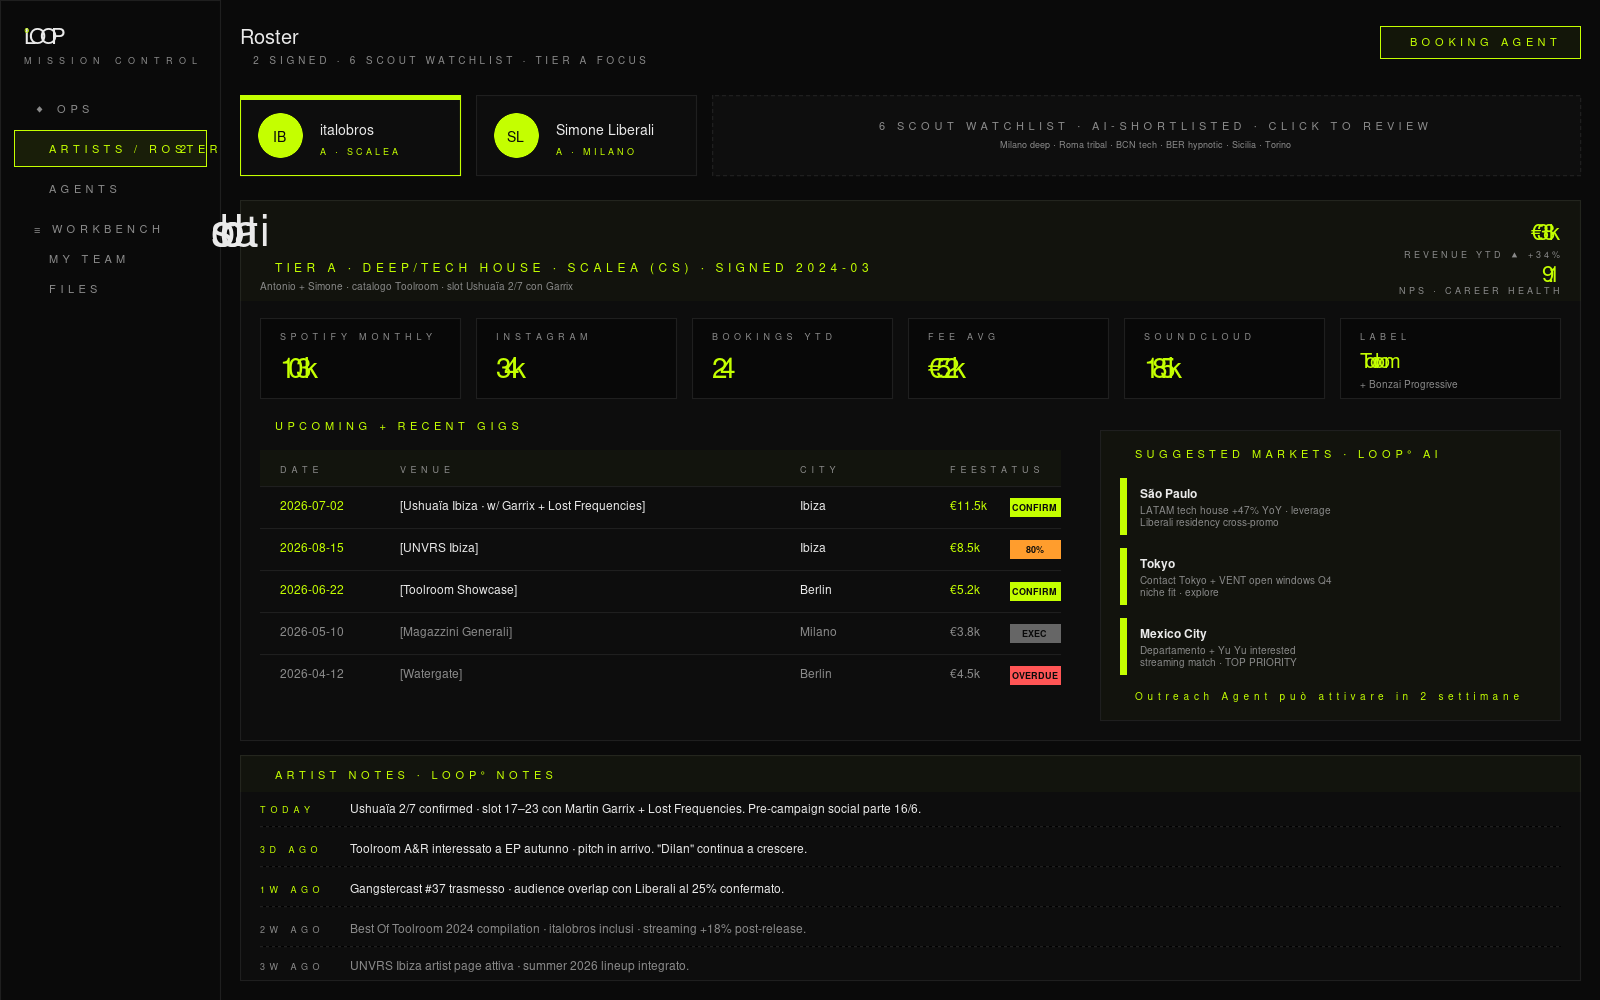Click the 2026-08-15 gig date

(x=312, y=548)
